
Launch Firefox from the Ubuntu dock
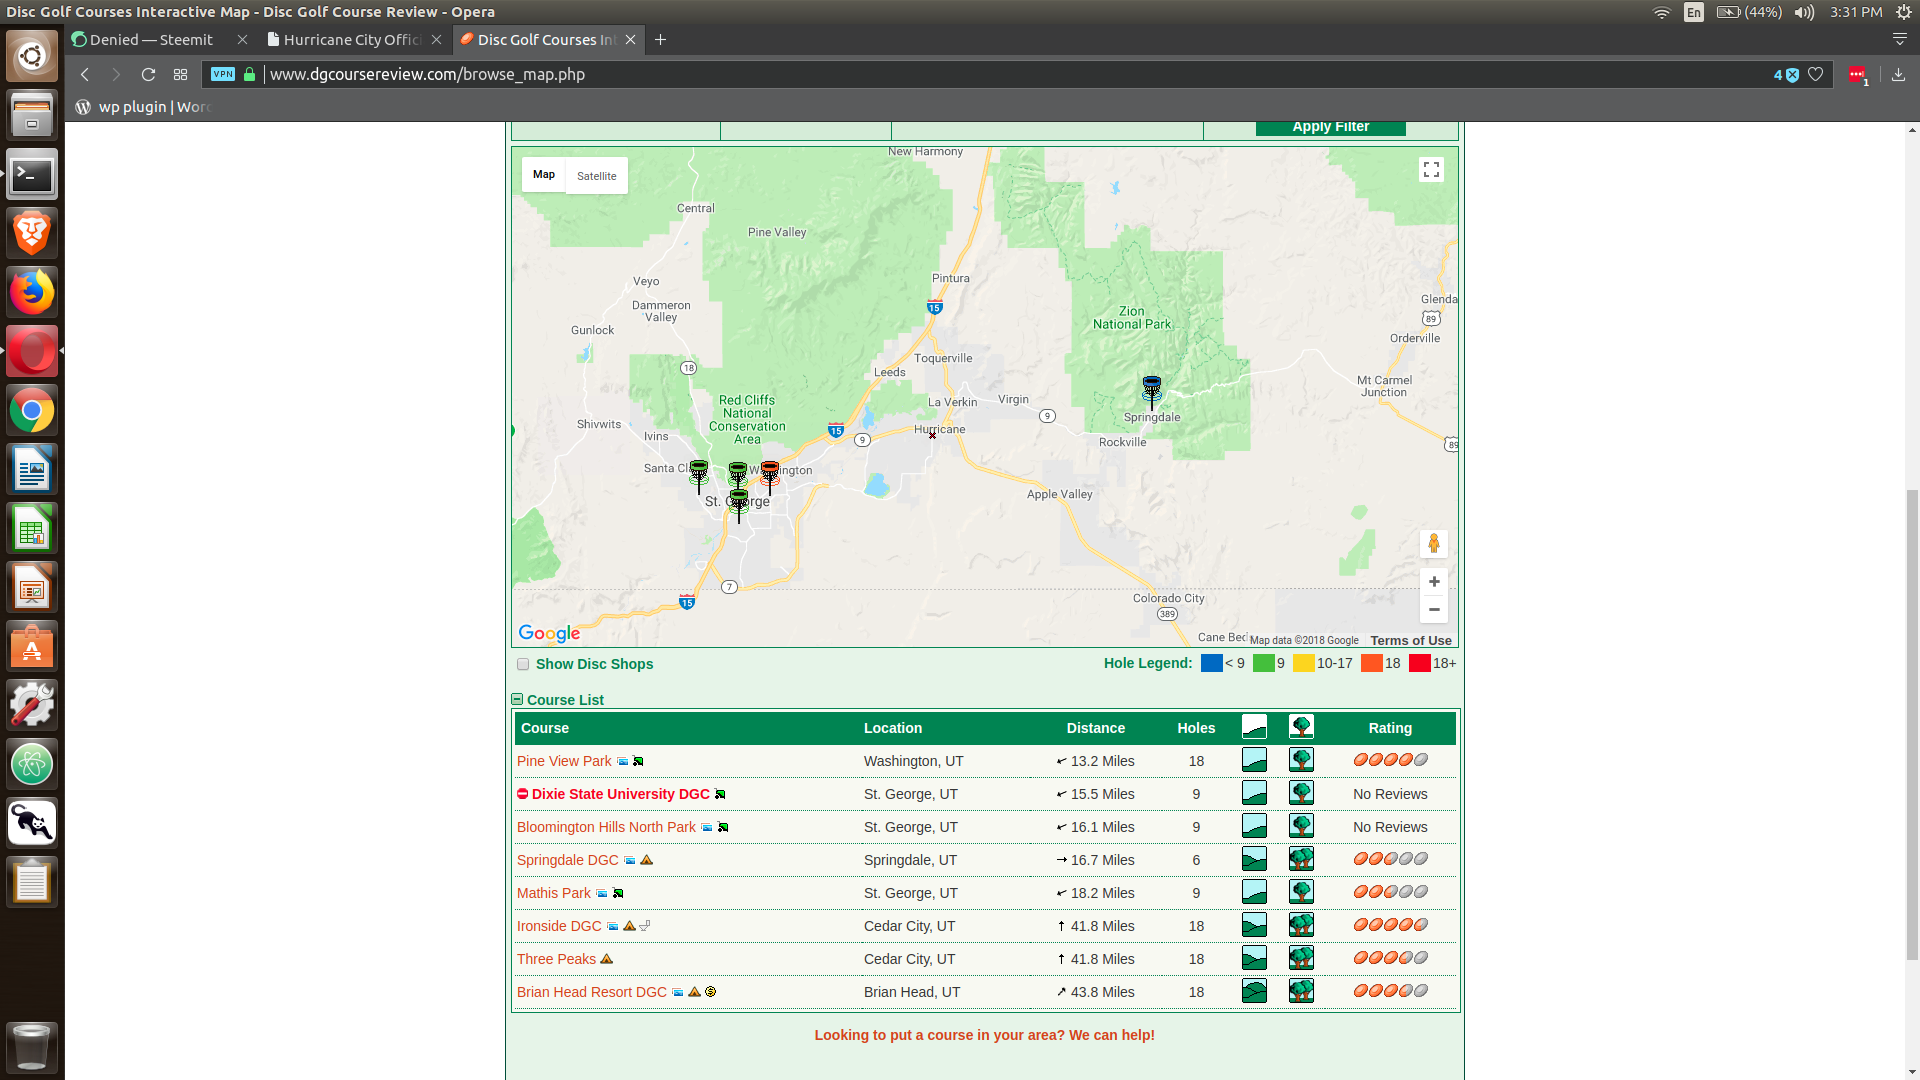pyautogui.click(x=32, y=293)
